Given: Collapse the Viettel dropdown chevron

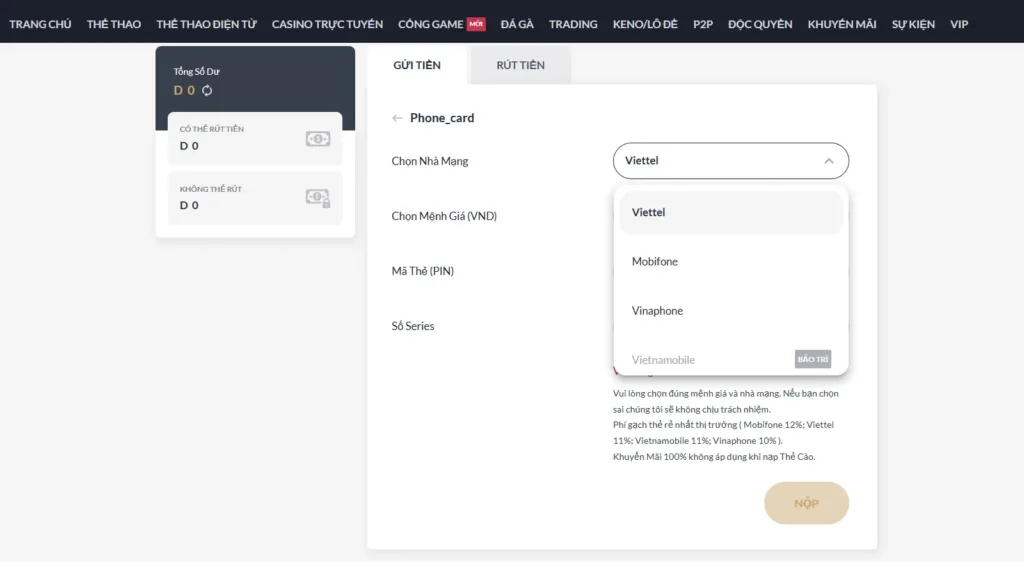Looking at the screenshot, I should (828, 161).
